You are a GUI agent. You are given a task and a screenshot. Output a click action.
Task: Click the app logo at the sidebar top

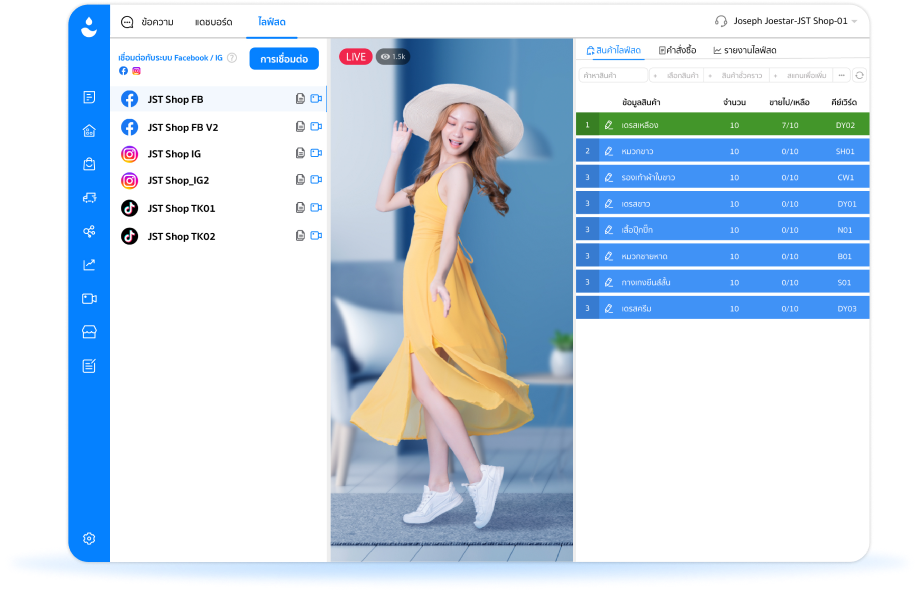coord(89,26)
